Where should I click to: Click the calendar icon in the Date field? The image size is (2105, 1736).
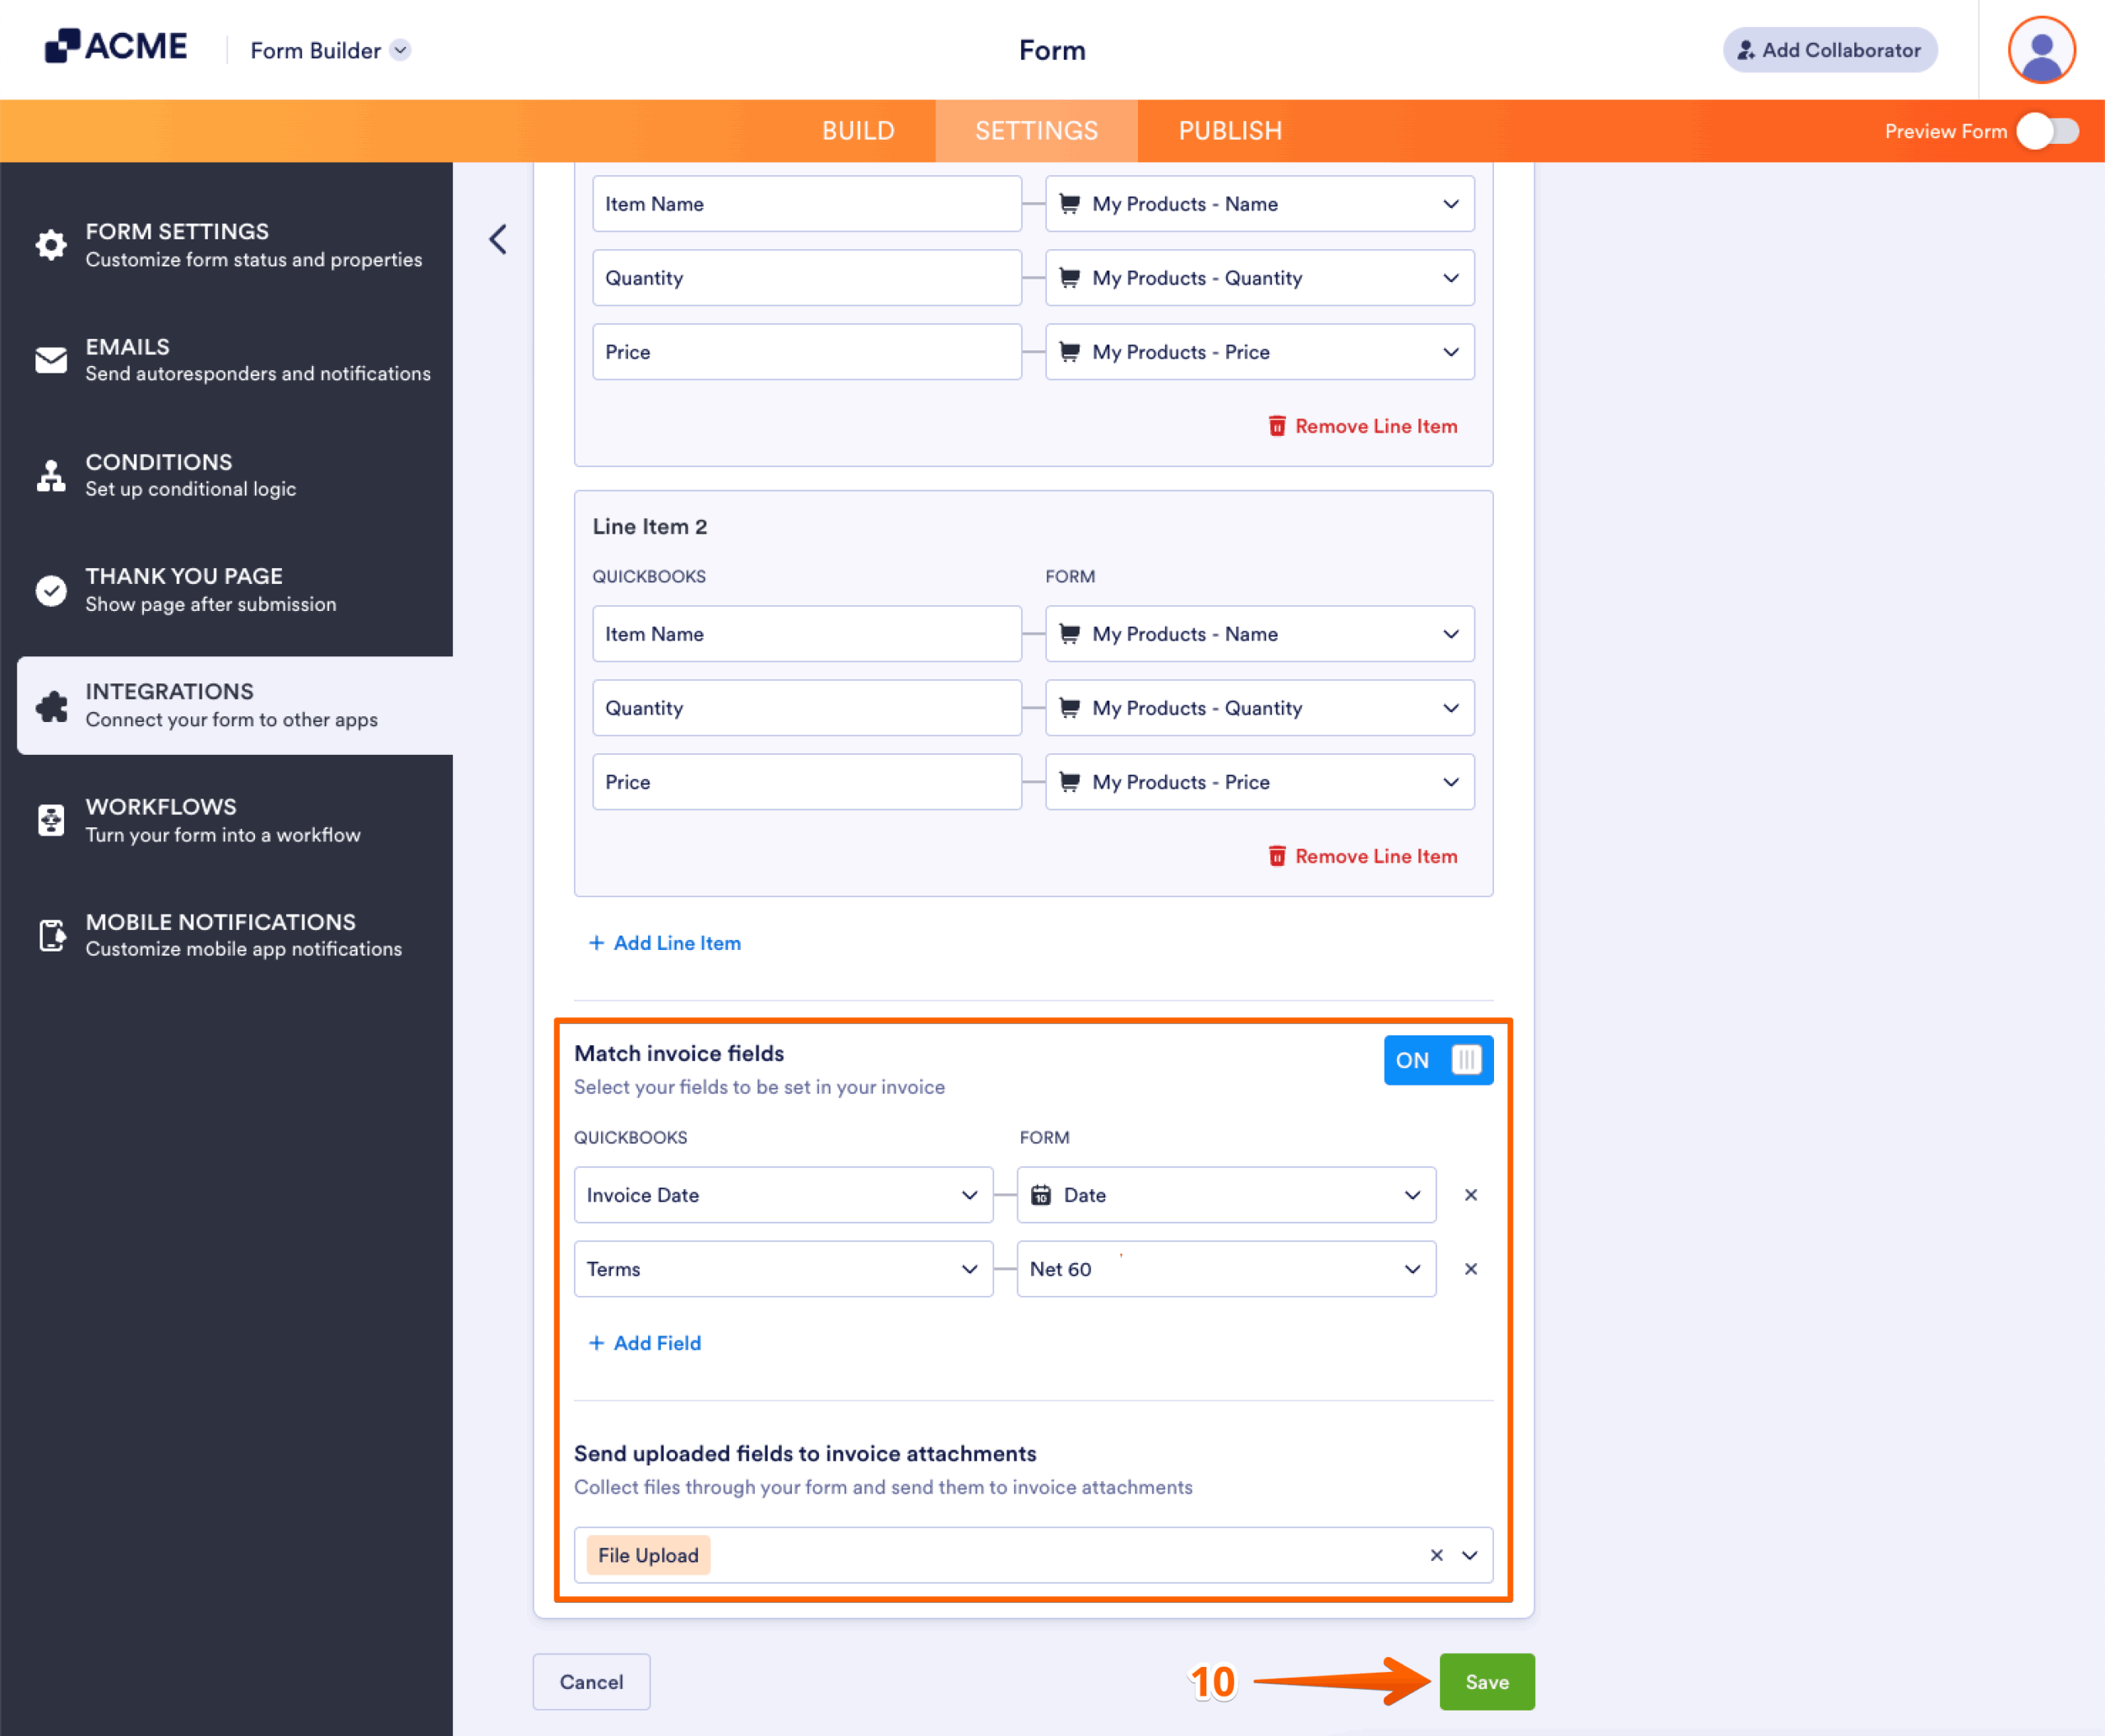click(1042, 1194)
